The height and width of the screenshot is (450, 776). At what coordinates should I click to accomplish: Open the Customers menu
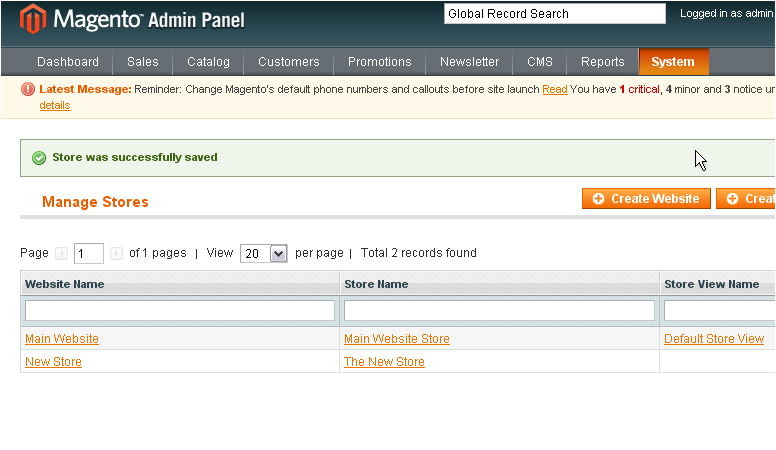click(289, 62)
